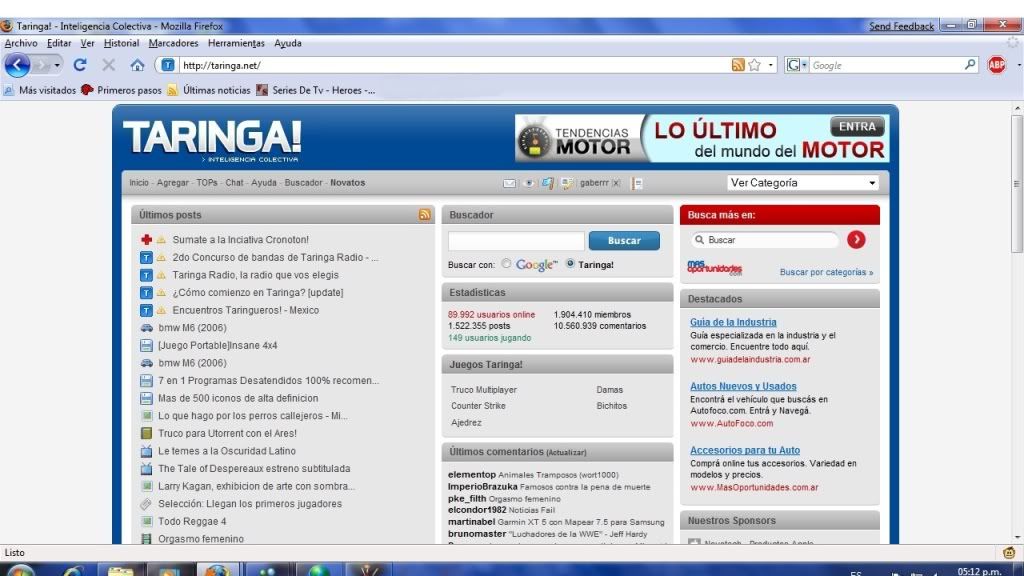The image size is (1024, 576).
Task: Open Buscar por categorías link
Action: (x=826, y=272)
